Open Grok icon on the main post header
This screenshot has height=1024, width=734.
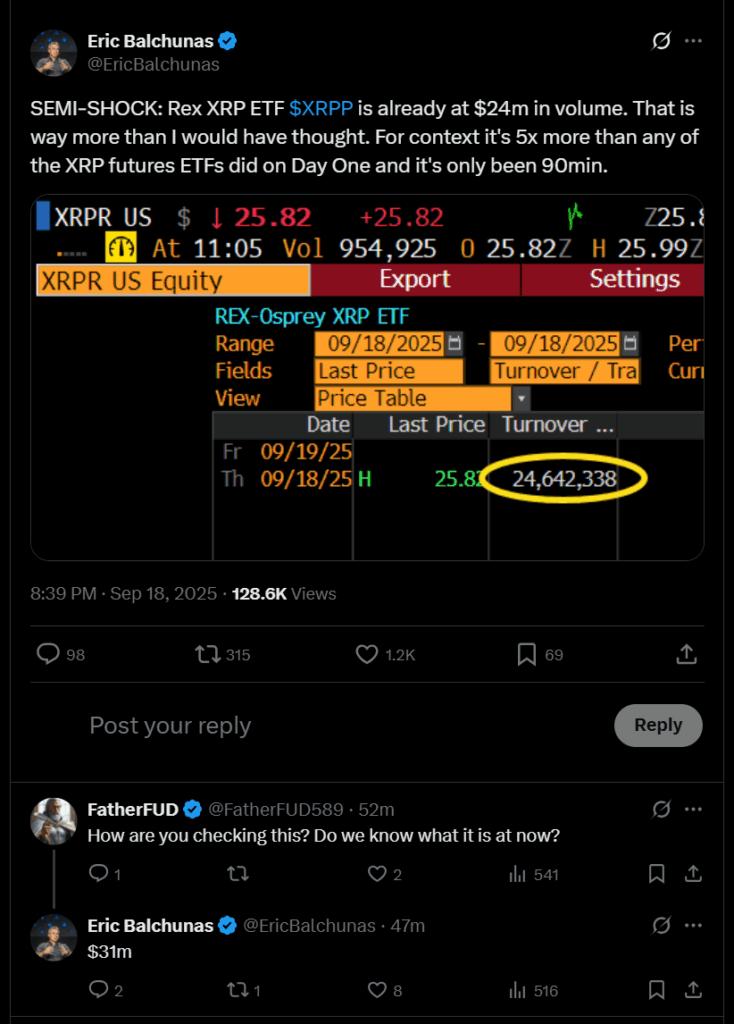660,42
